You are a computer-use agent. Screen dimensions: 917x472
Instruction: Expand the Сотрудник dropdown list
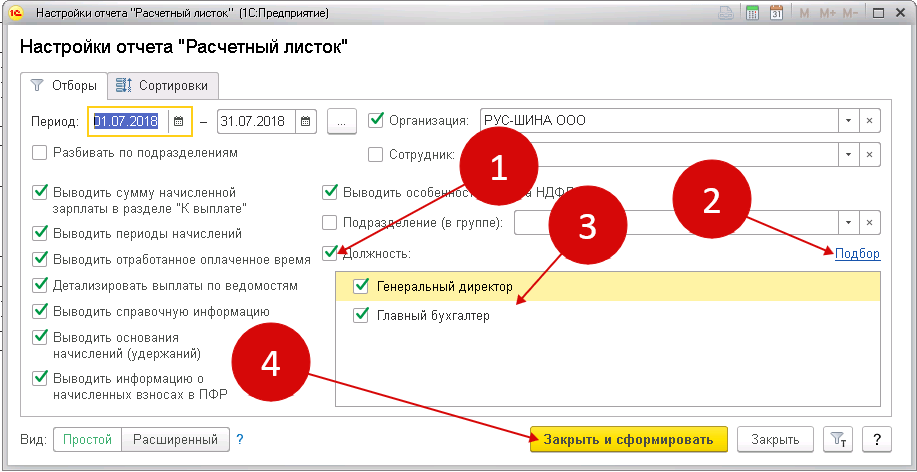point(848,154)
